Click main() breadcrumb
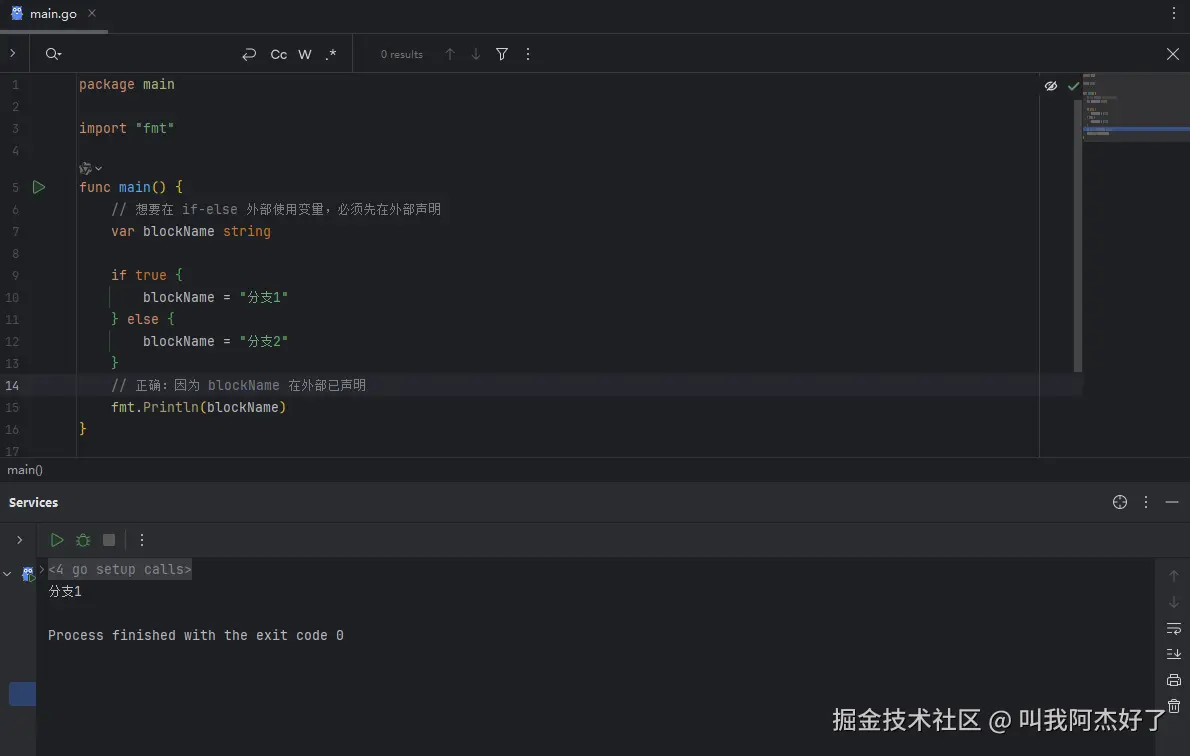Image resolution: width=1190 pixels, height=756 pixels. [x=25, y=470]
